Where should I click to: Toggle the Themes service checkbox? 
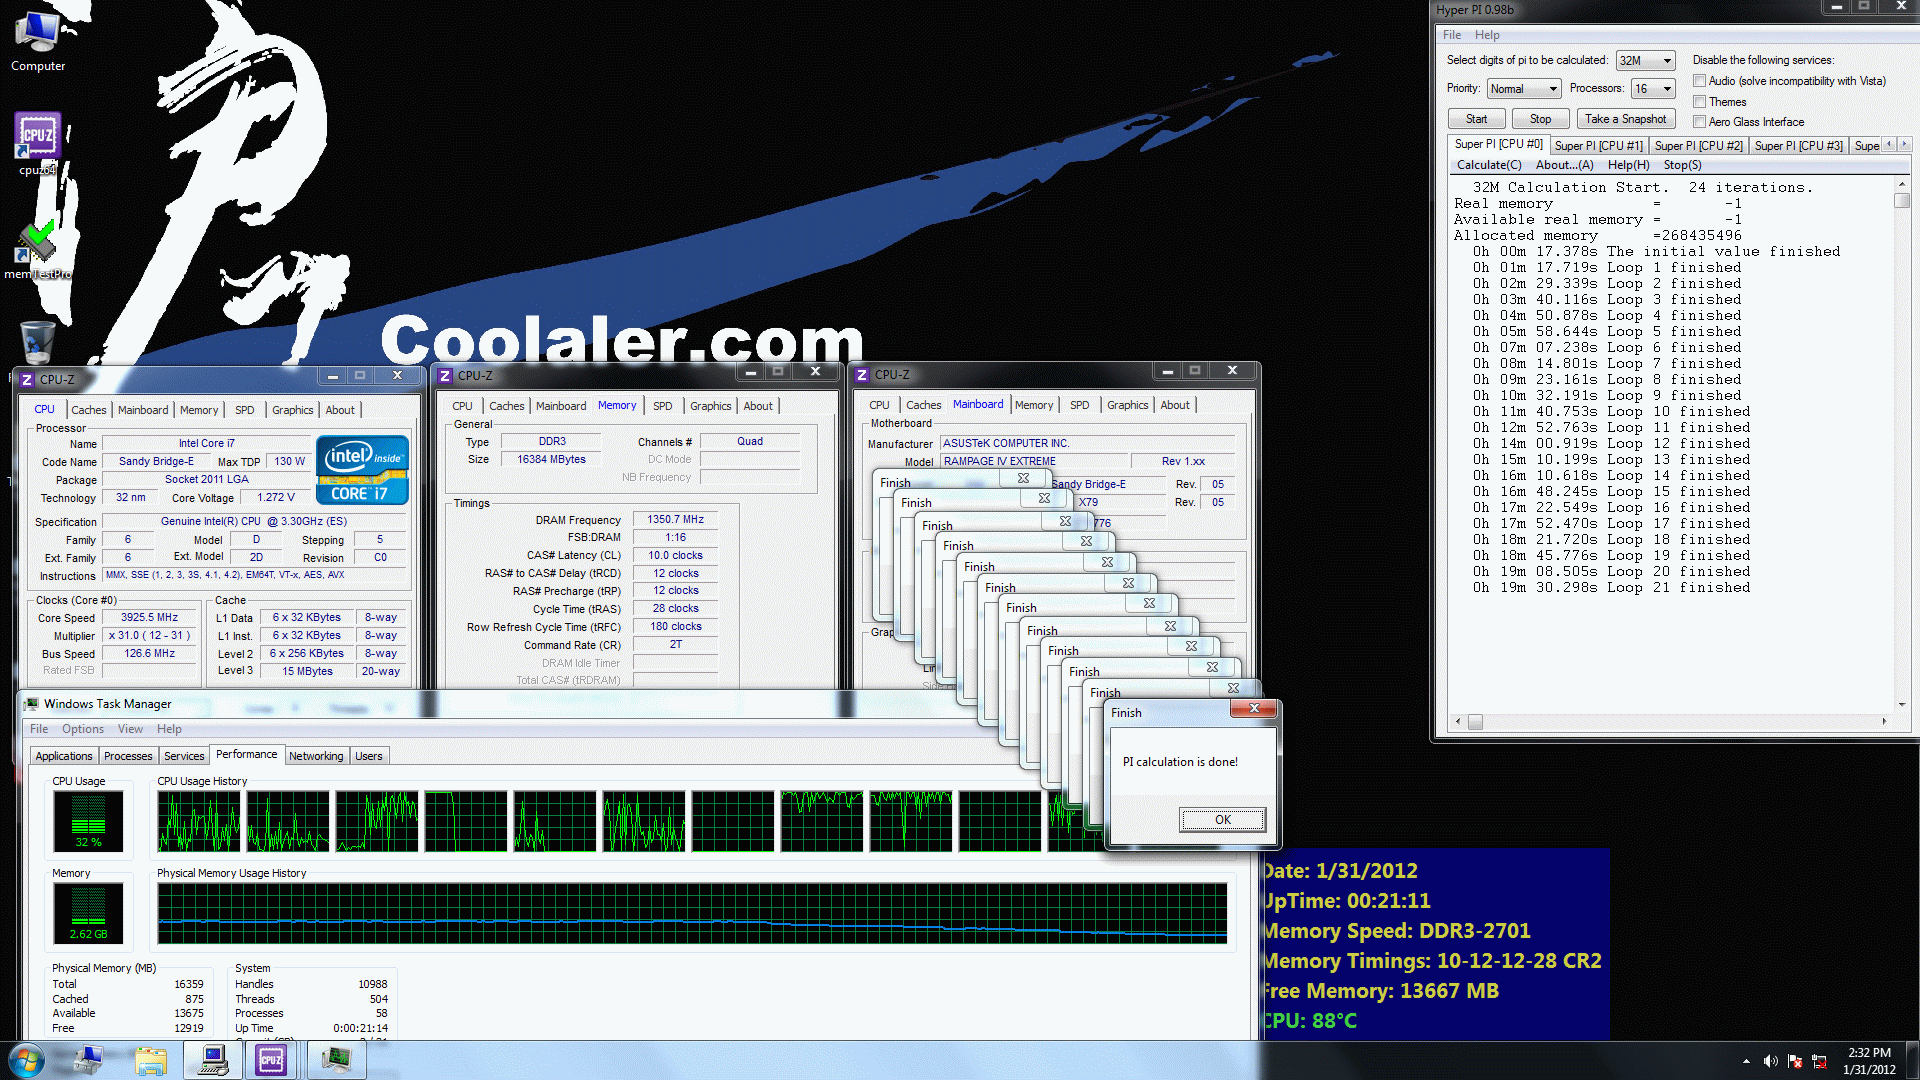click(1699, 102)
